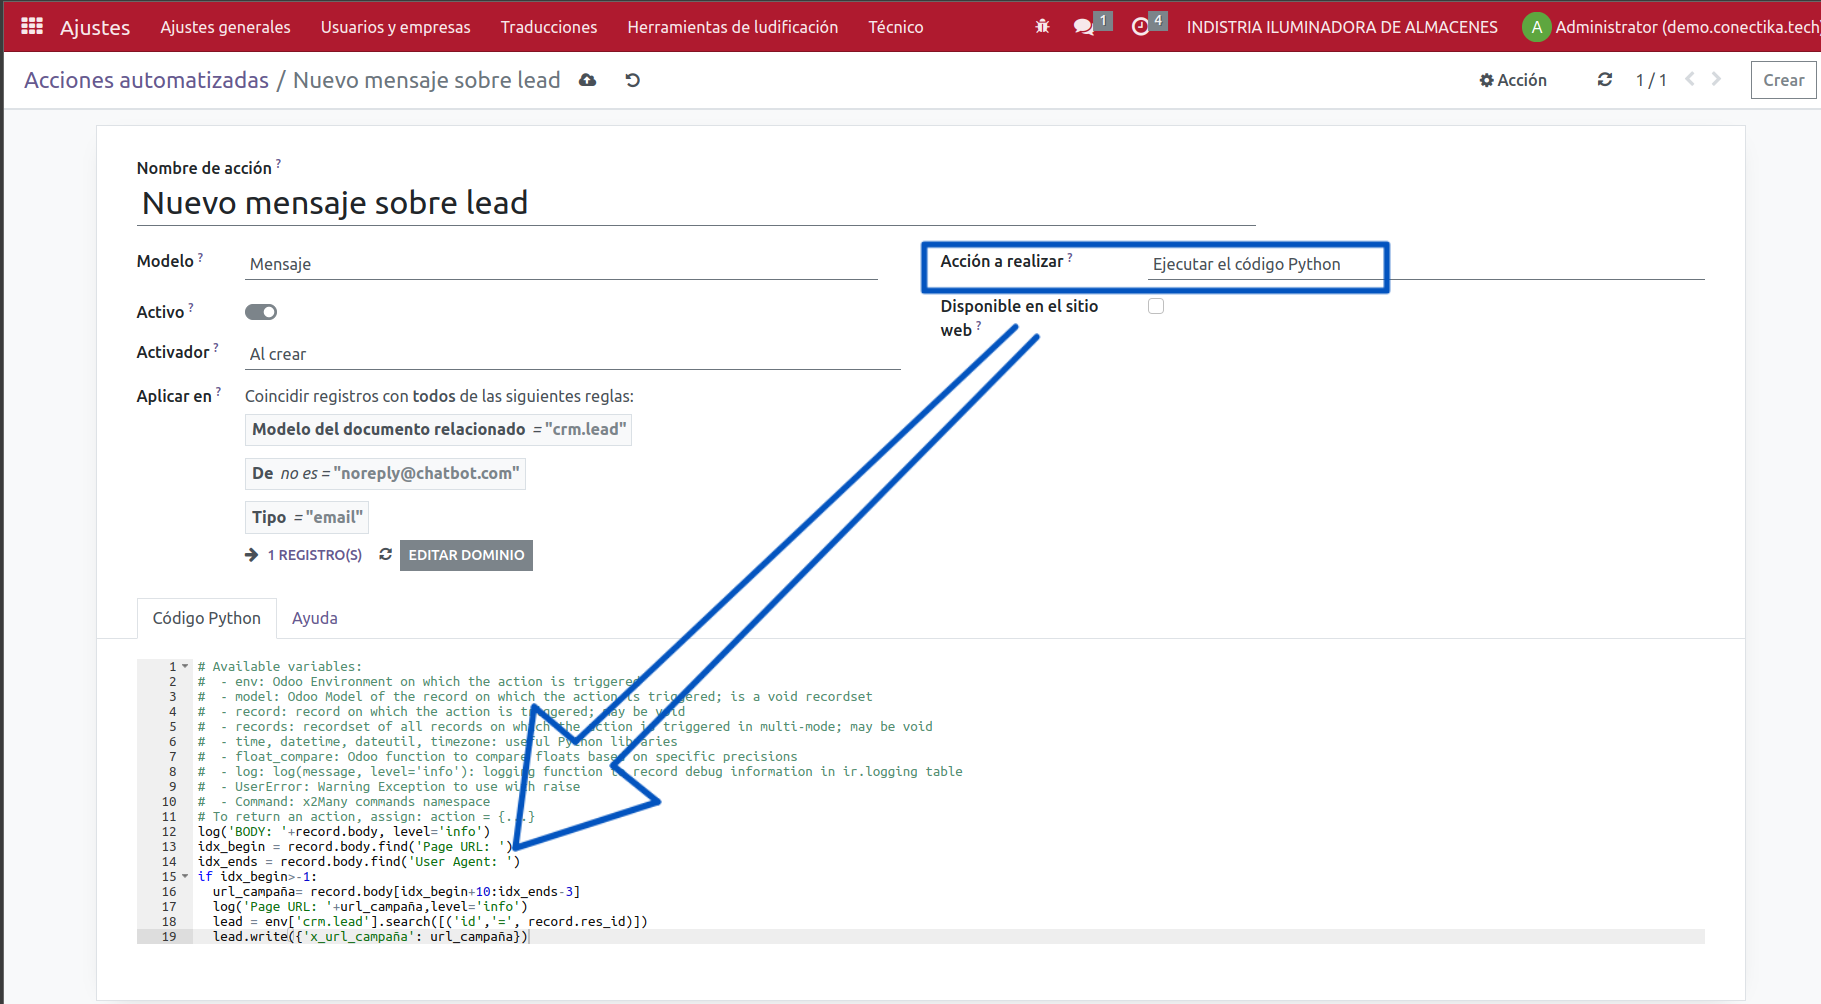This screenshot has width=1821, height=1004.
Task: Collapse code fold arrow on line 15
Action: pyautogui.click(x=185, y=877)
